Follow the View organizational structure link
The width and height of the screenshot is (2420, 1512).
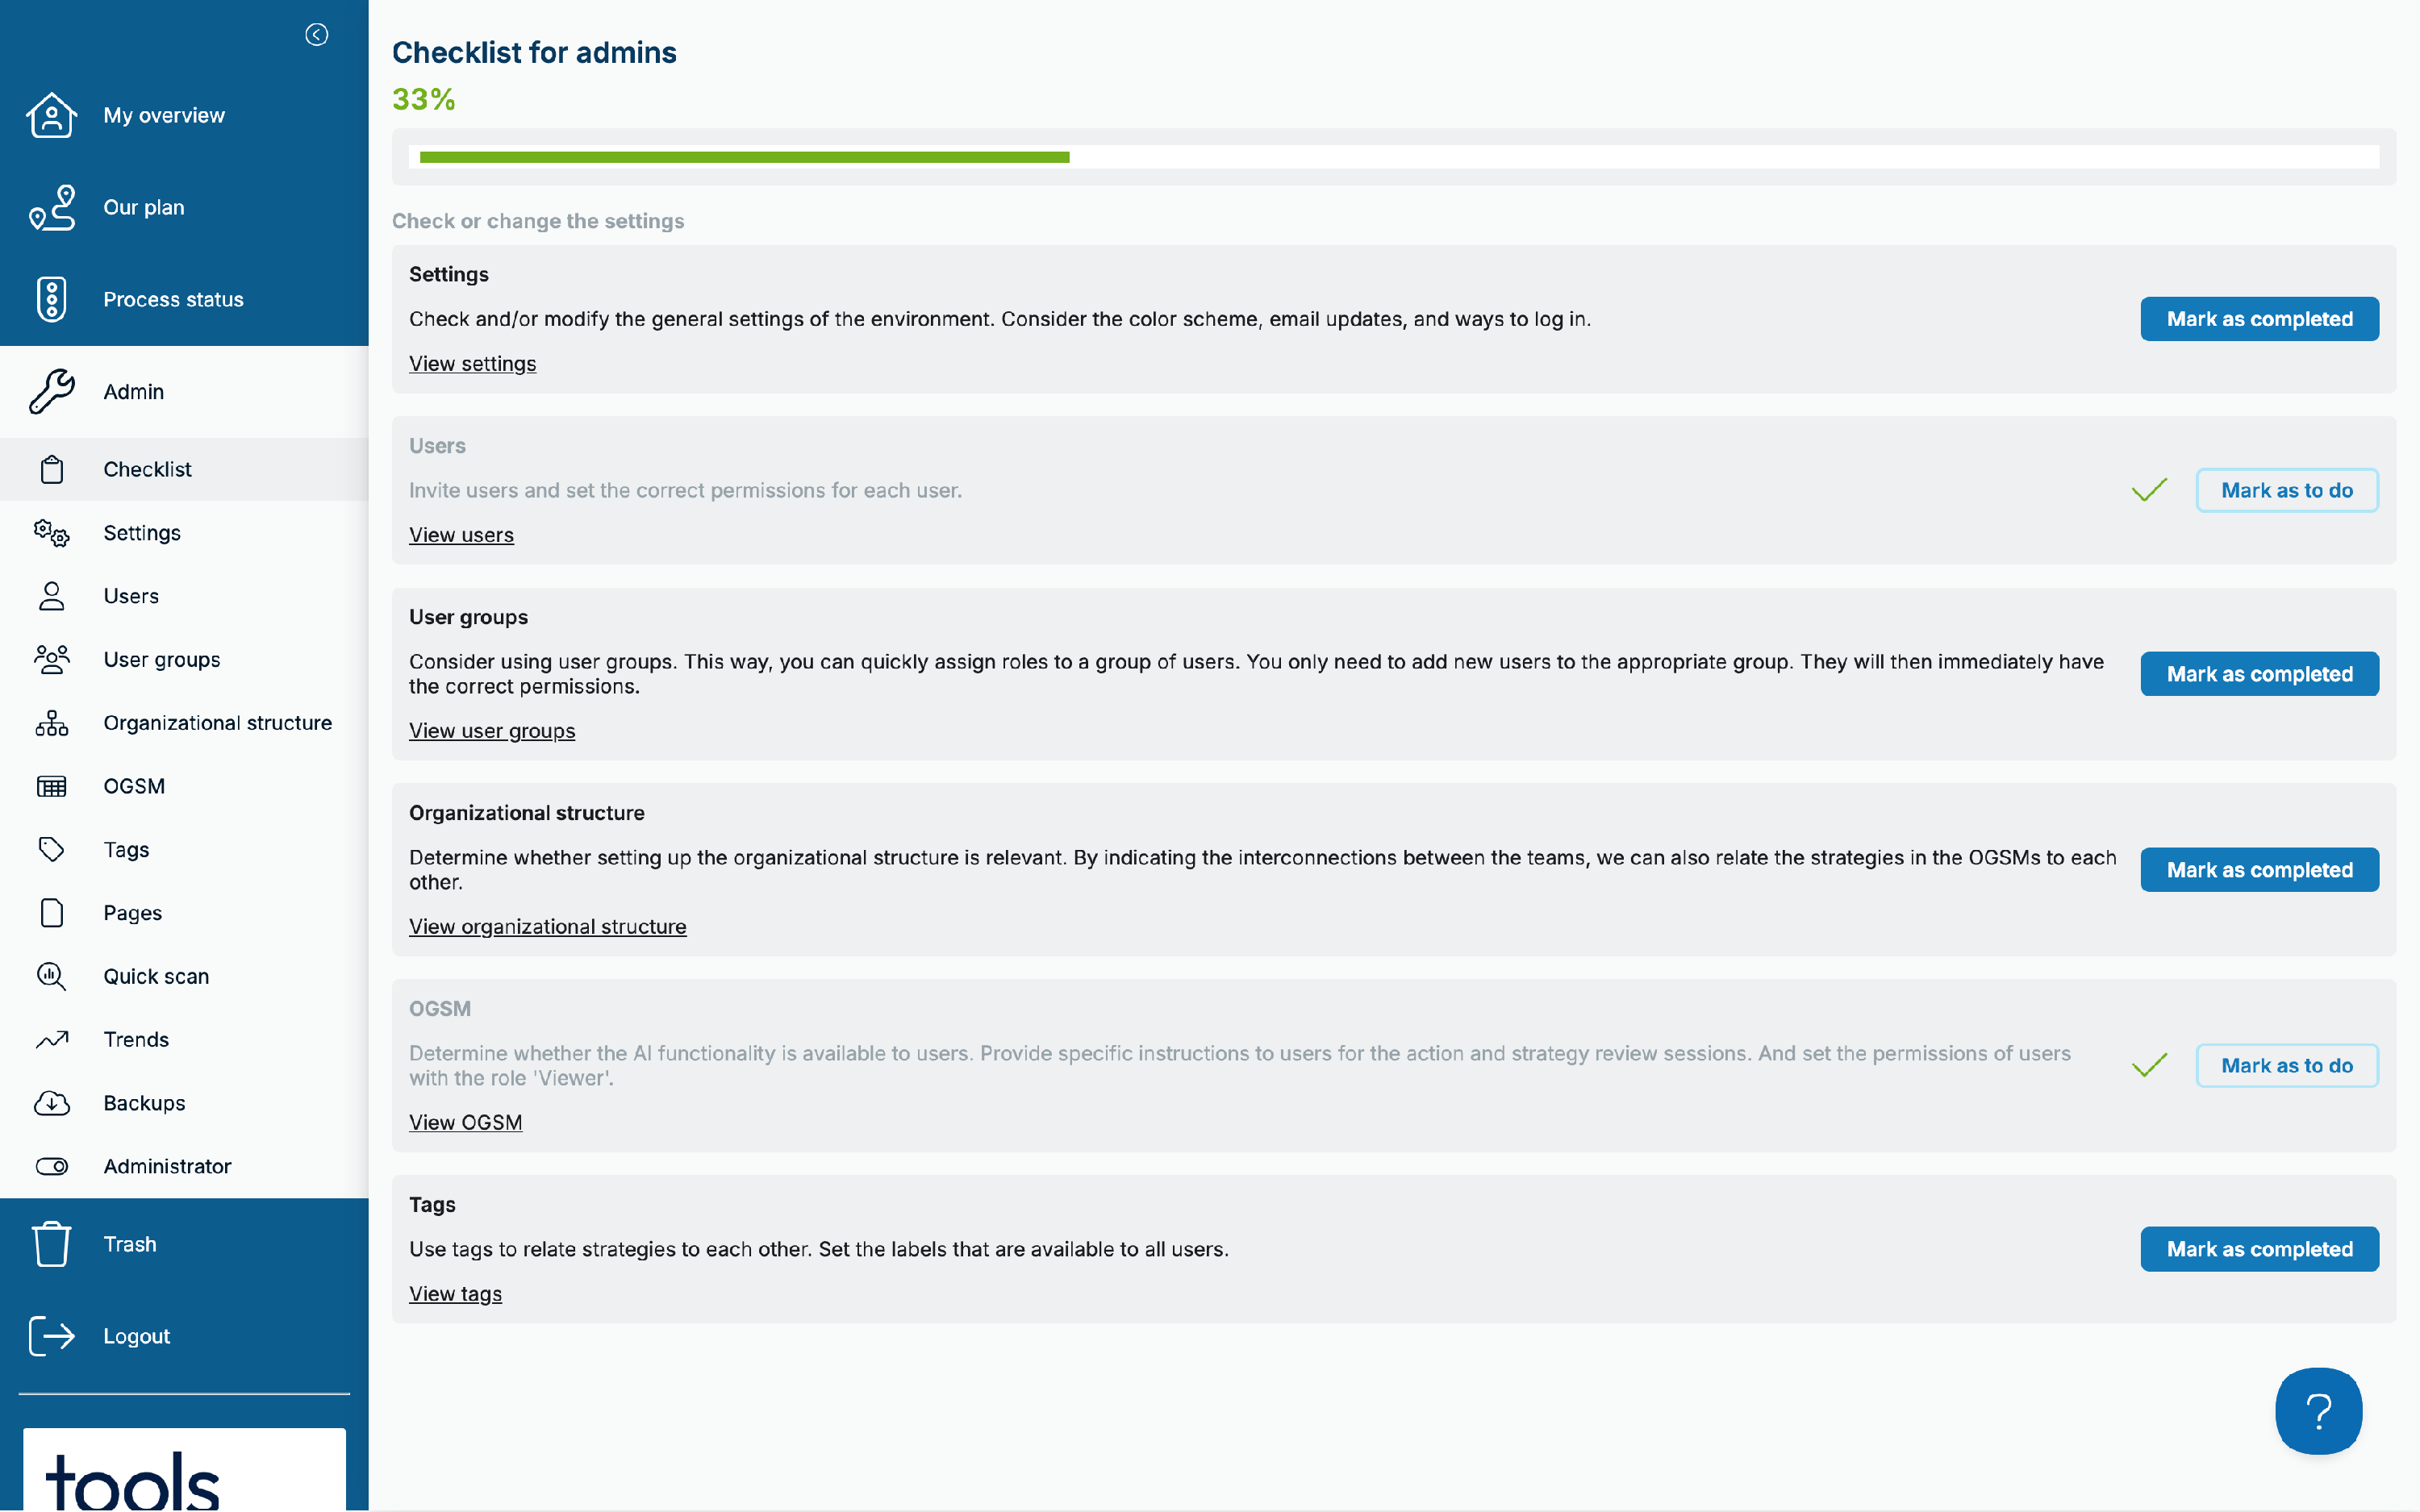(x=547, y=927)
